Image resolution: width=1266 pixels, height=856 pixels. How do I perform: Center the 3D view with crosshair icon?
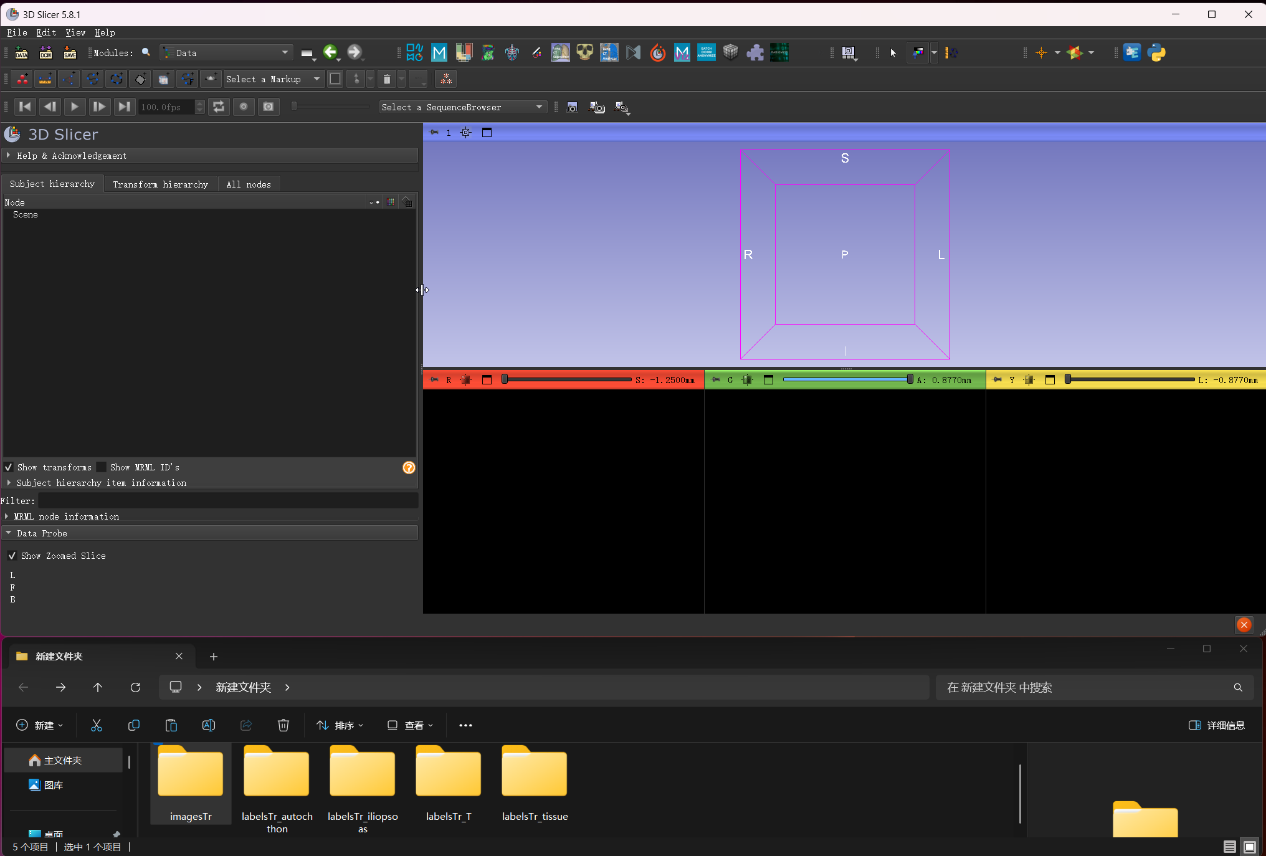pos(466,132)
